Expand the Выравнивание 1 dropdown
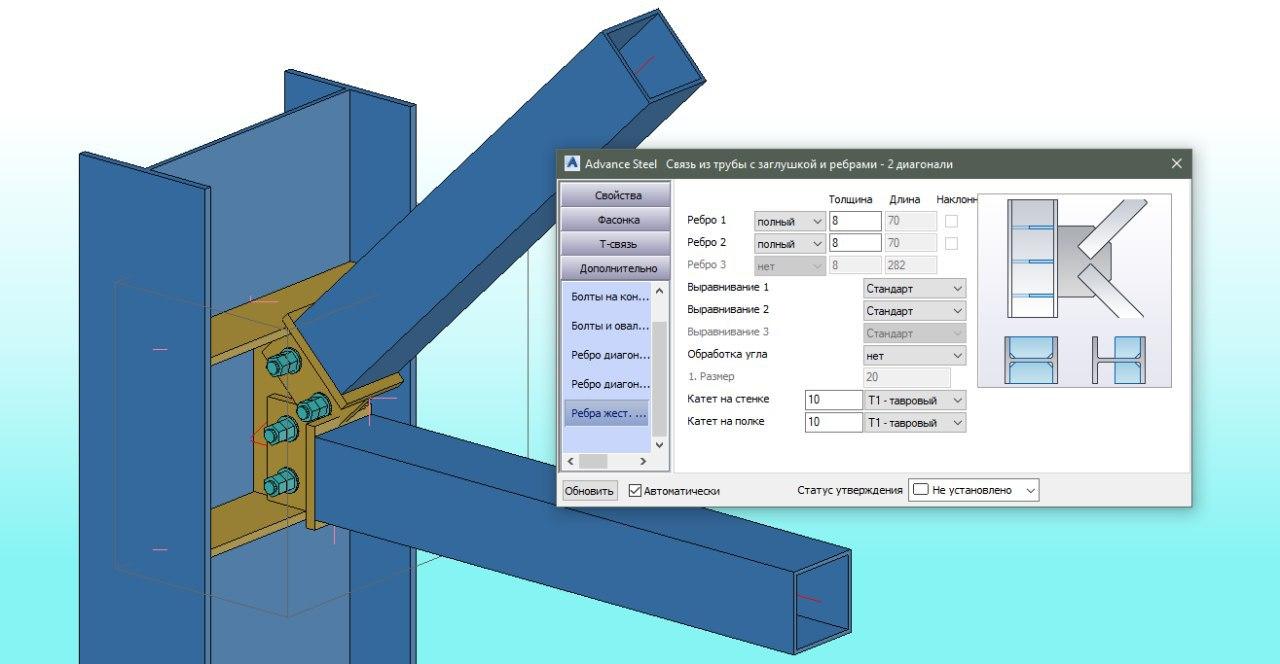 tap(915, 288)
